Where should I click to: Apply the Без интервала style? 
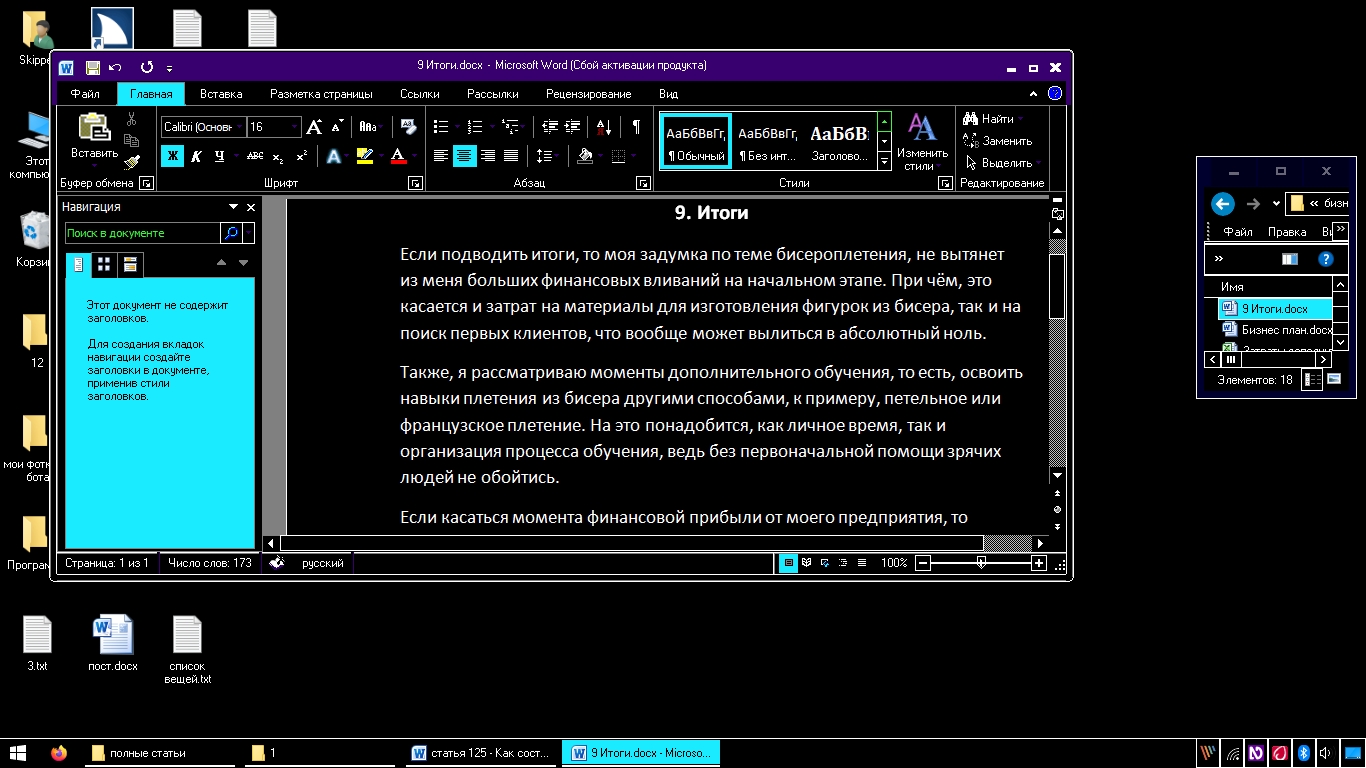(767, 141)
